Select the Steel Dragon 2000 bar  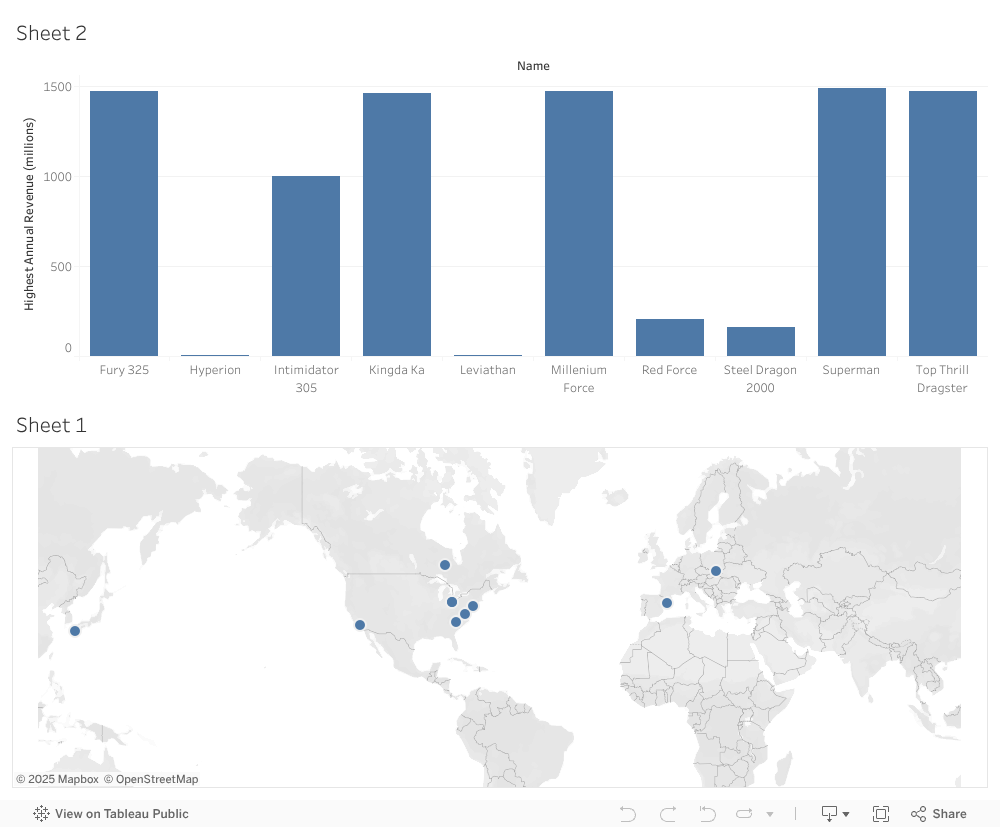tap(761, 341)
